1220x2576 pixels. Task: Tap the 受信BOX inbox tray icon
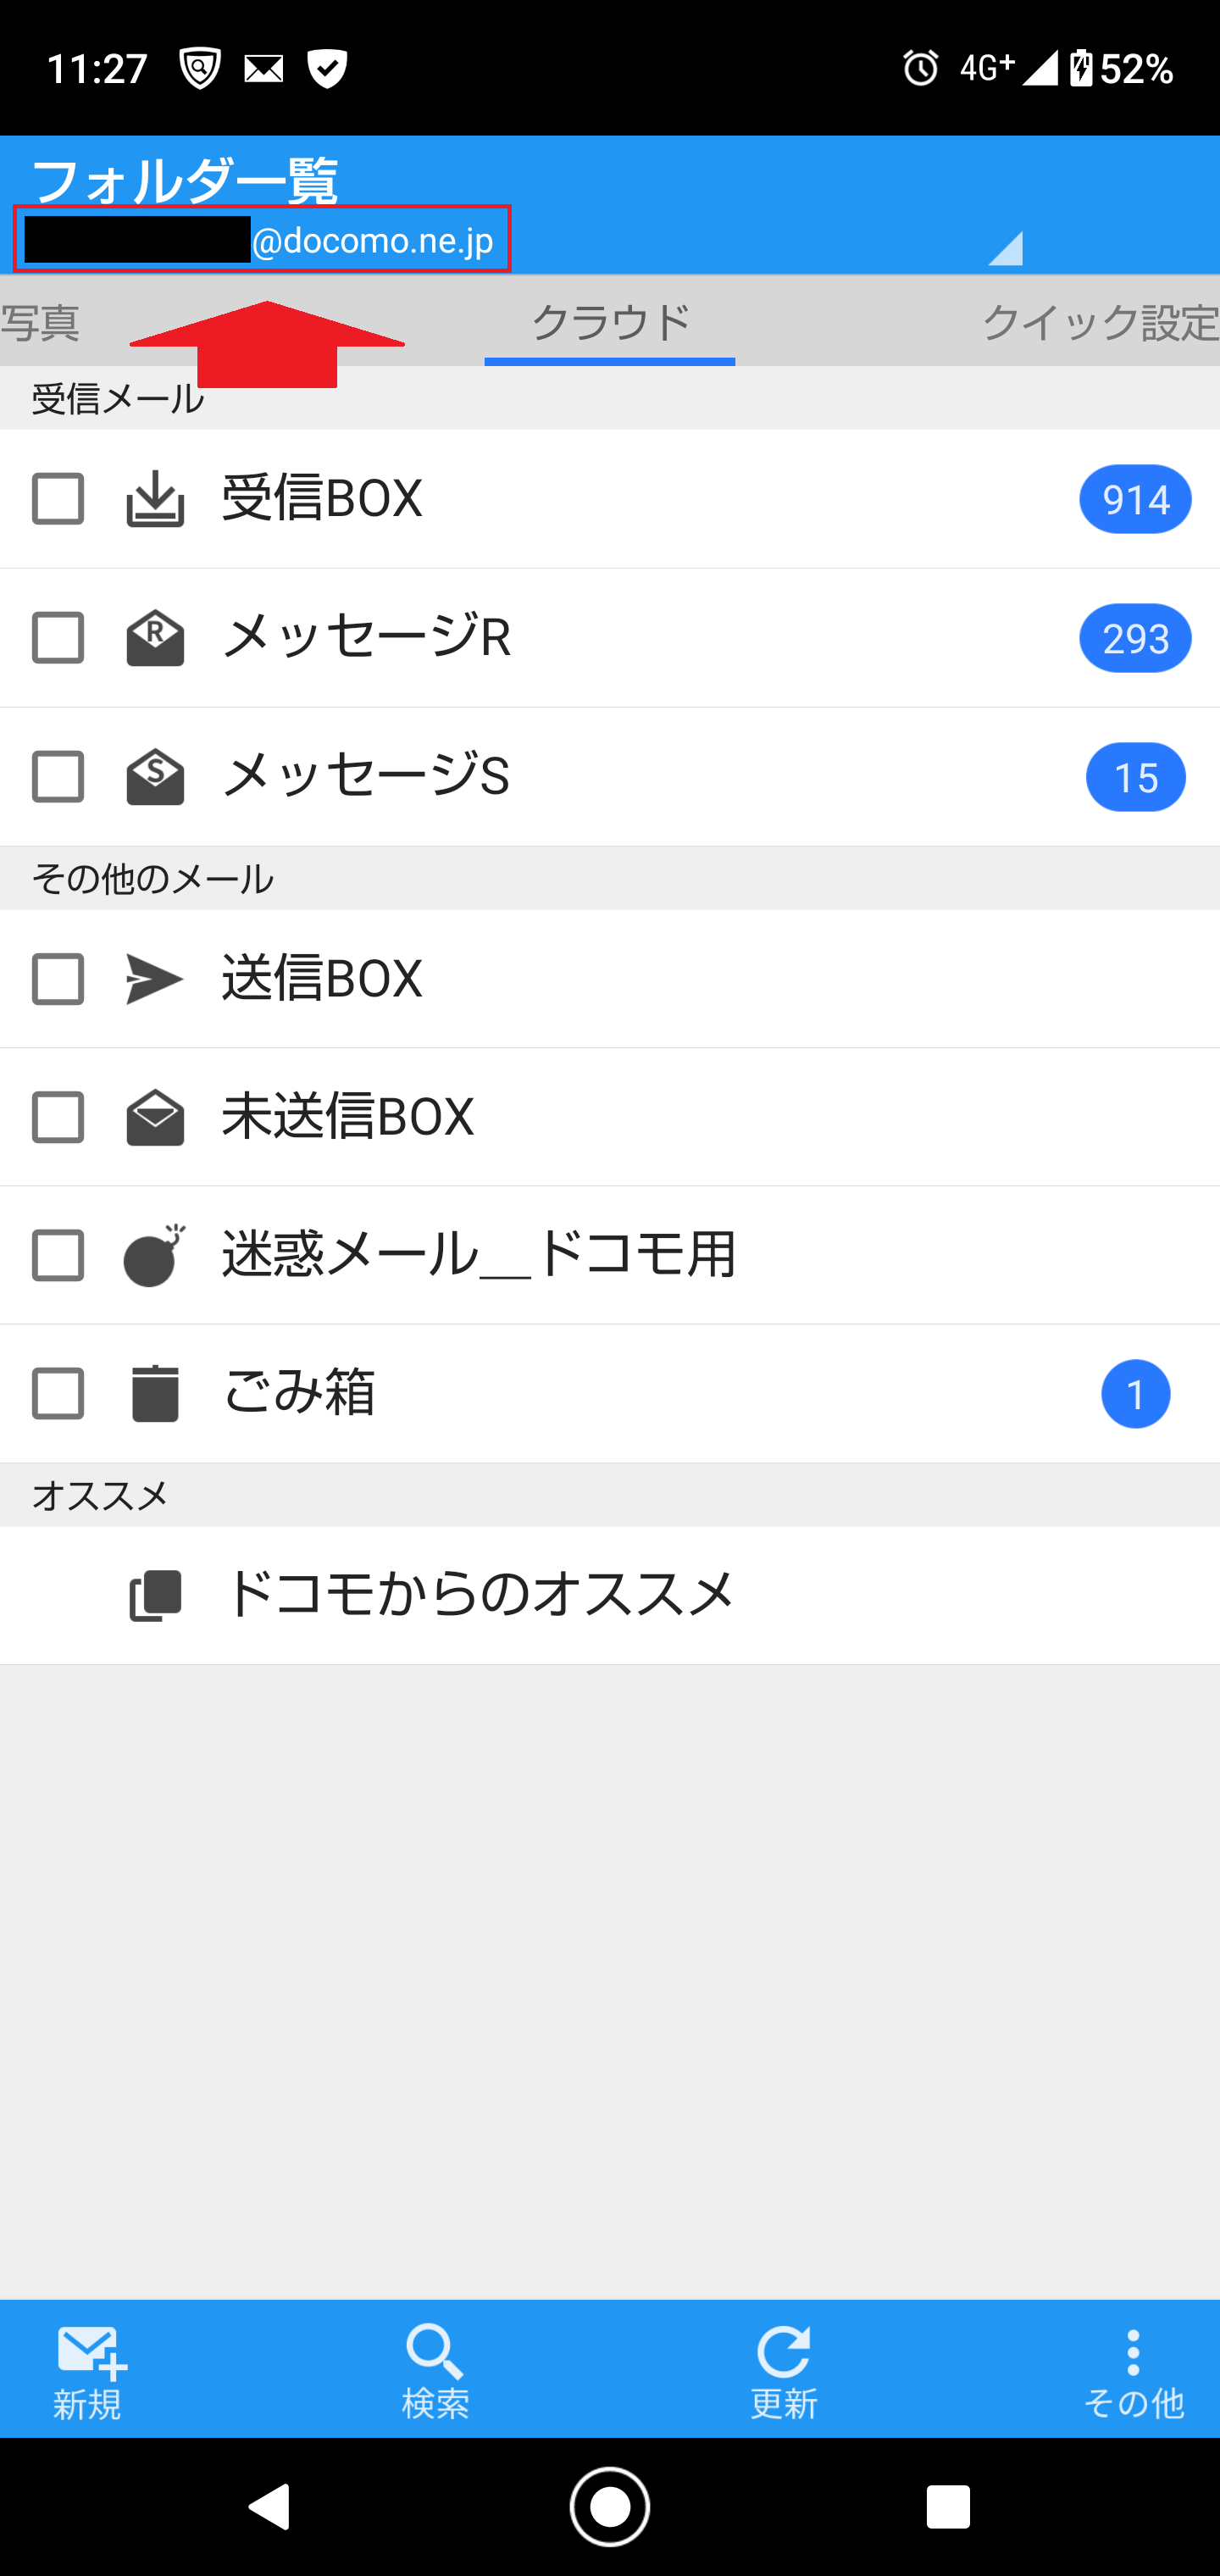(x=155, y=499)
